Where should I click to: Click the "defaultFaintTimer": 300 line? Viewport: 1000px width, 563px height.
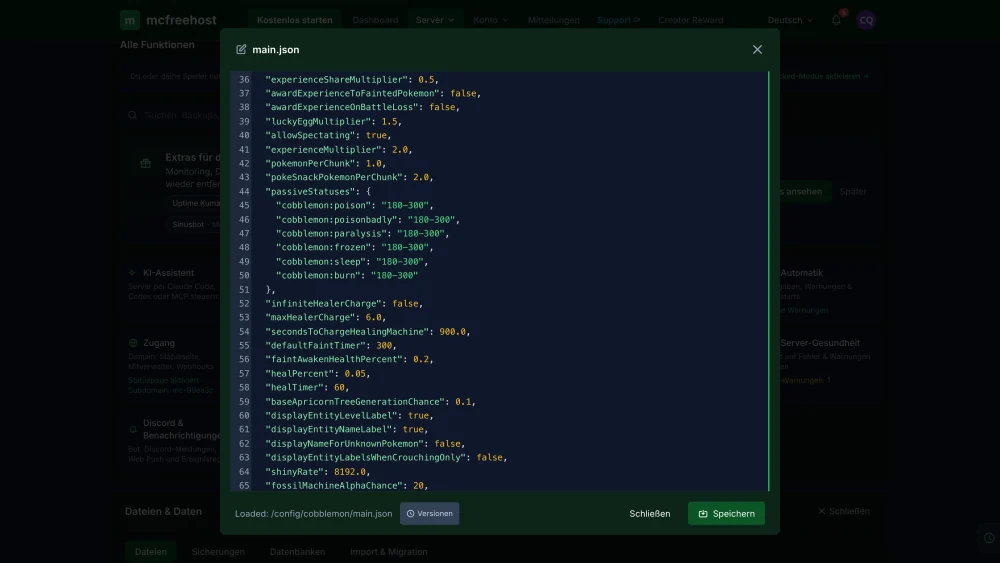coord(330,346)
